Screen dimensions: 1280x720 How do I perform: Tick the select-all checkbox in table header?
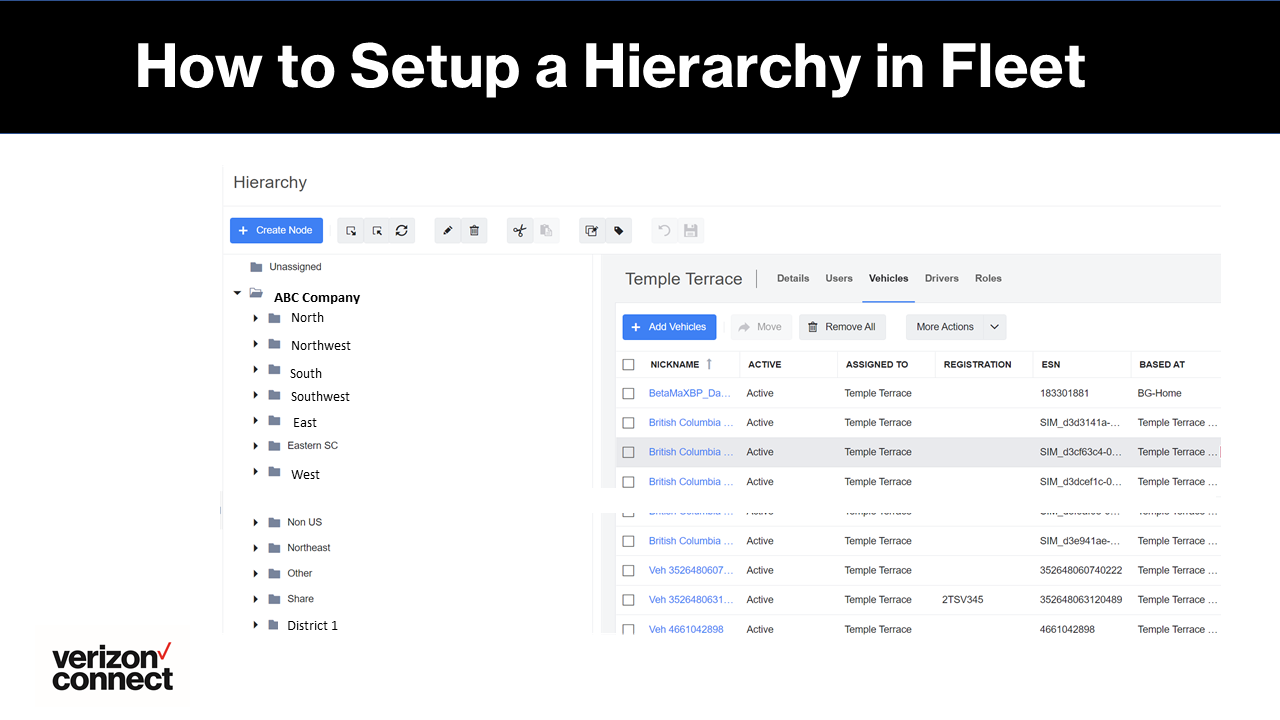tap(628, 364)
